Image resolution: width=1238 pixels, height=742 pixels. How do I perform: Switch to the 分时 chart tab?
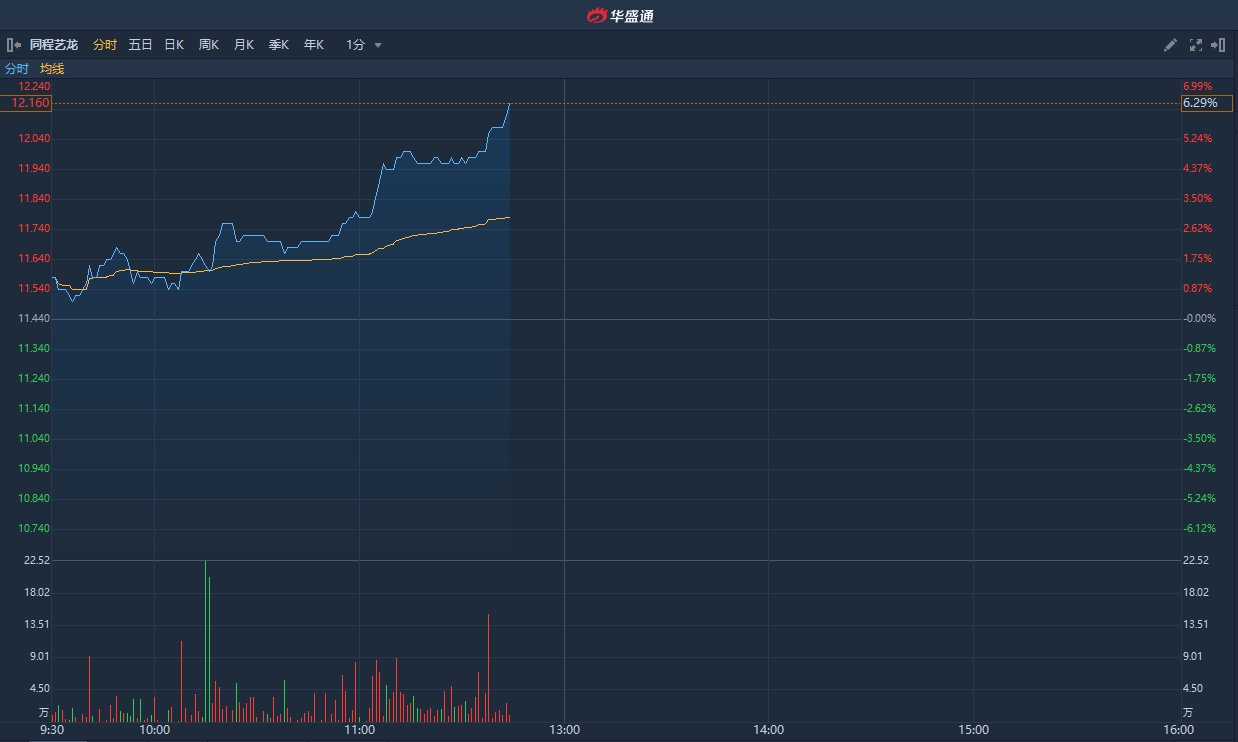(x=104, y=45)
